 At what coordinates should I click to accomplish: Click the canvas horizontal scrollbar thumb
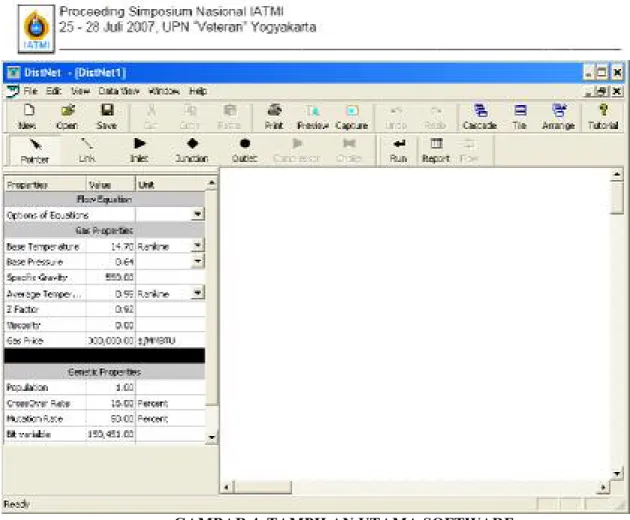(262, 487)
